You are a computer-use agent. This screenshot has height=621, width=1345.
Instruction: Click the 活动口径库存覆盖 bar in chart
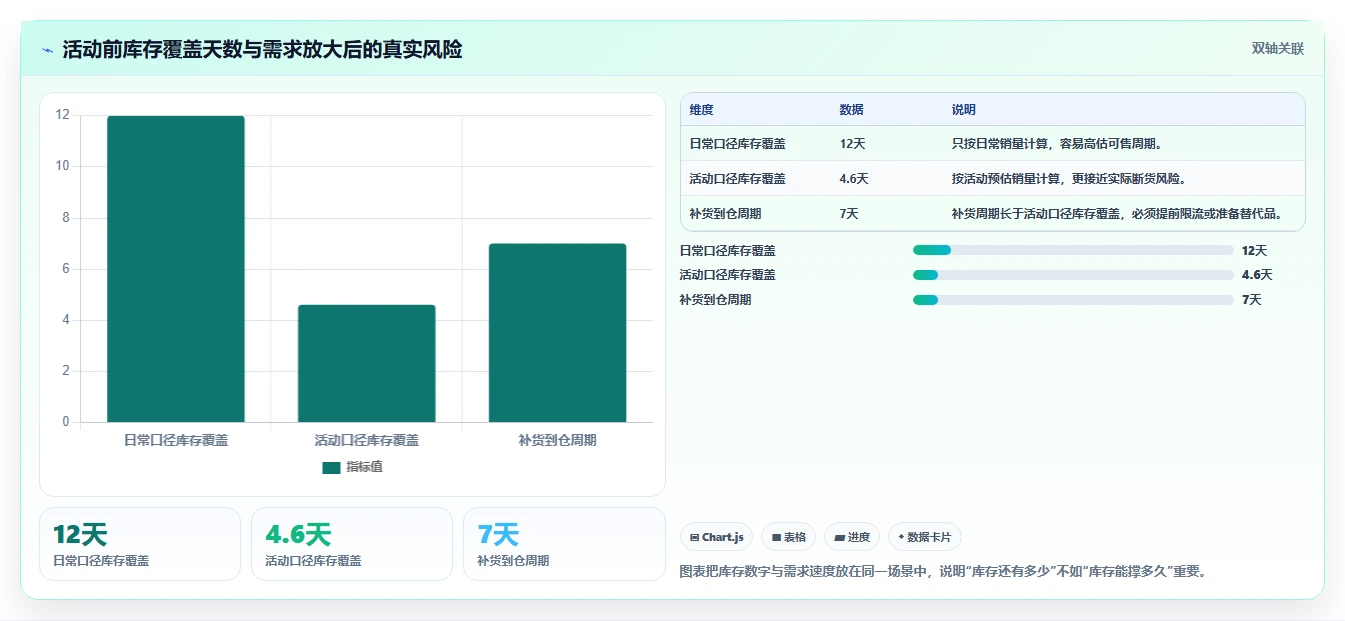tap(367, 363)
